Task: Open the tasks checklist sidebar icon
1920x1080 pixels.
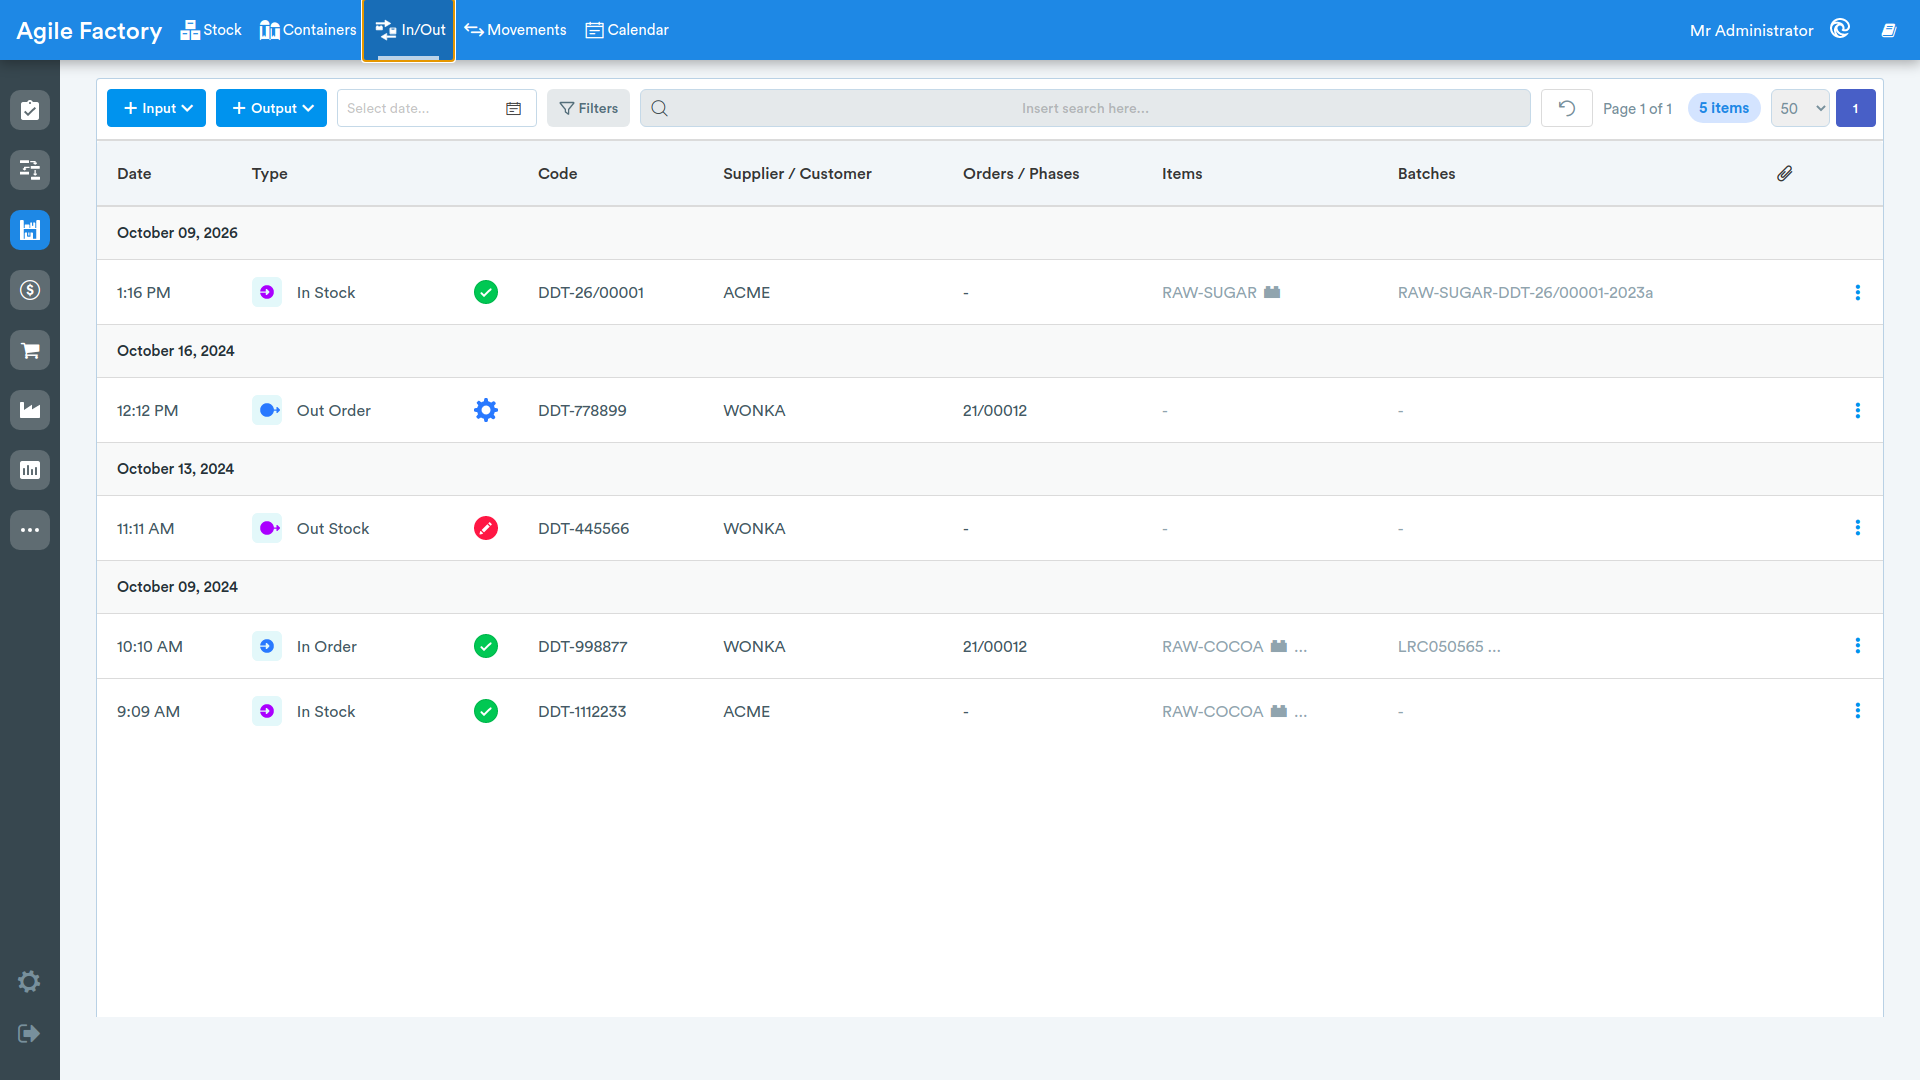Action: coord(30,110)
